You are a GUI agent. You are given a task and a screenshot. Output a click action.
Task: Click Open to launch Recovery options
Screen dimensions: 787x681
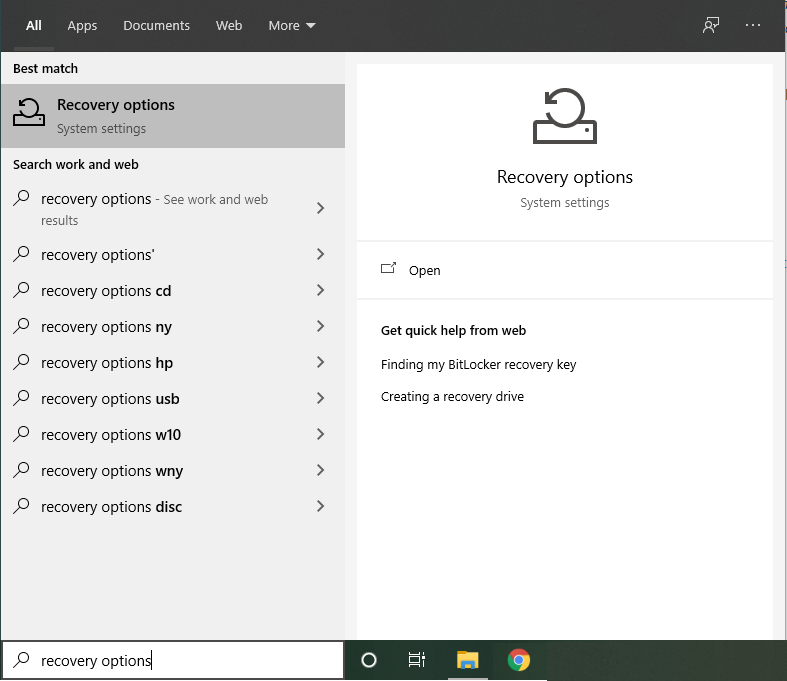pyautogui.click(x=425, y=271)
